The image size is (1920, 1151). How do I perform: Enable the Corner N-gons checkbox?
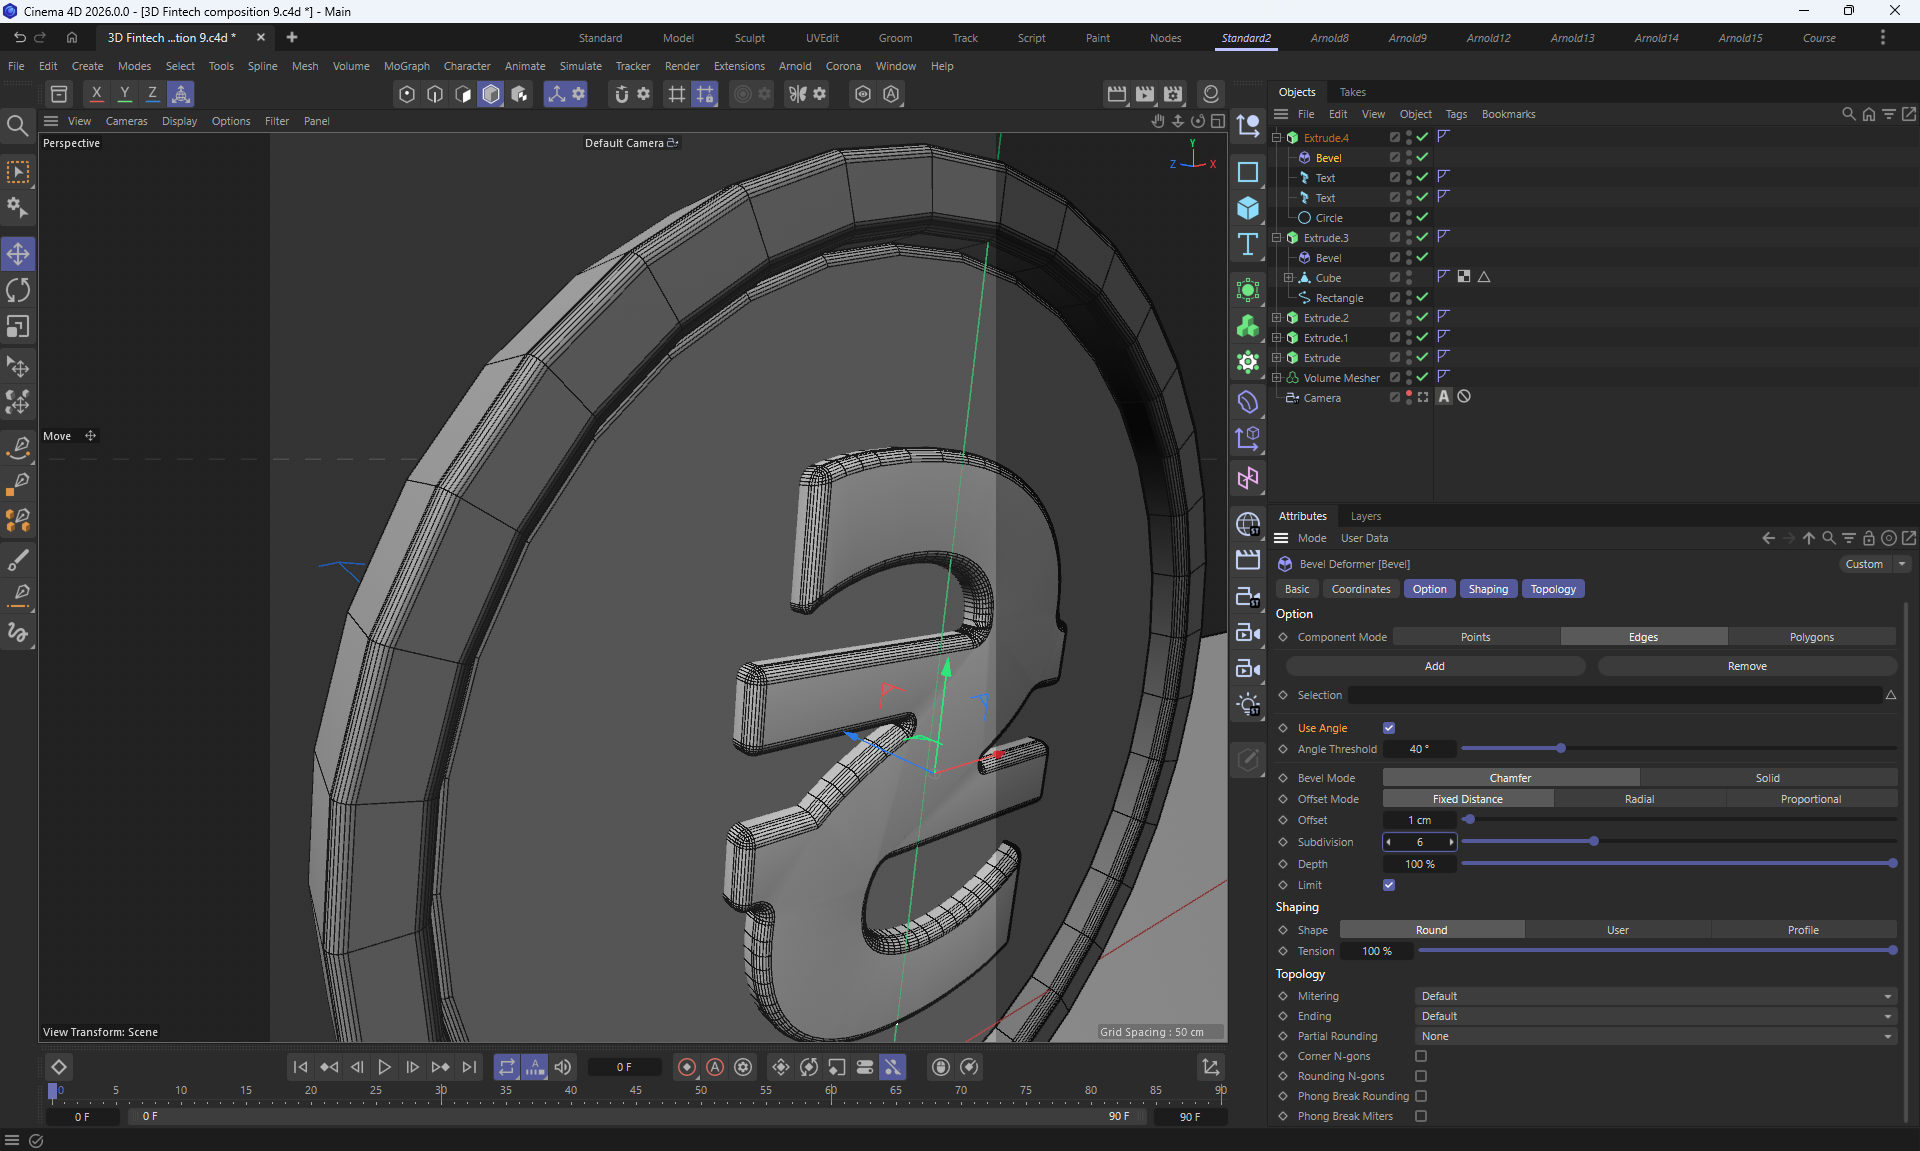tap(1421, 1056)
